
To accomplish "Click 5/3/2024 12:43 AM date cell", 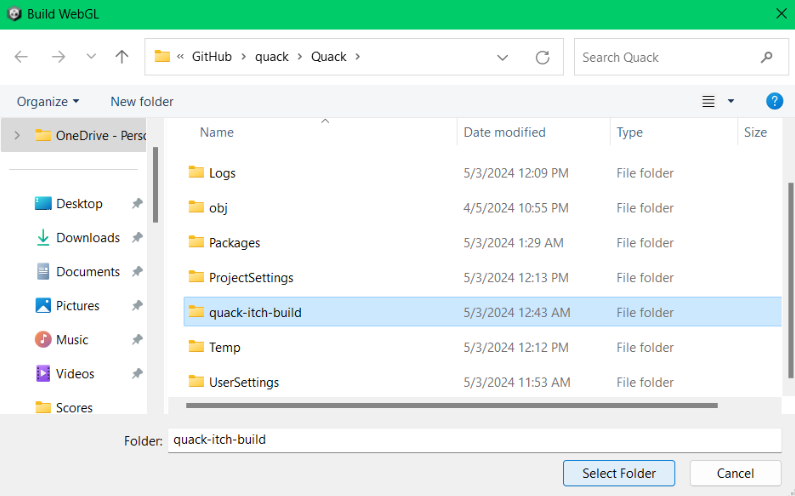I will click(517, 312).
